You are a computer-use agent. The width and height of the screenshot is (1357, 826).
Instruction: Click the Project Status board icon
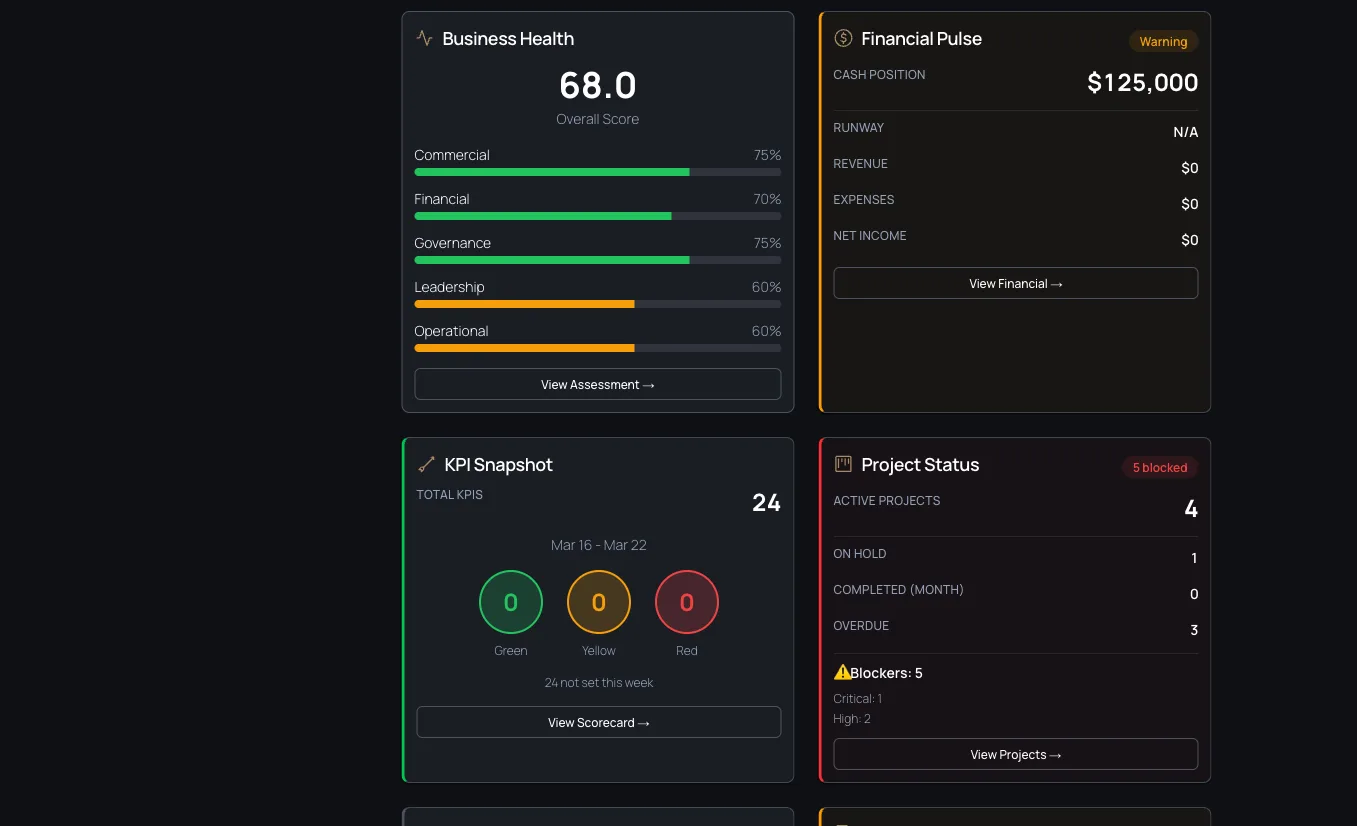pyautogui.click(x=843, y=464)
